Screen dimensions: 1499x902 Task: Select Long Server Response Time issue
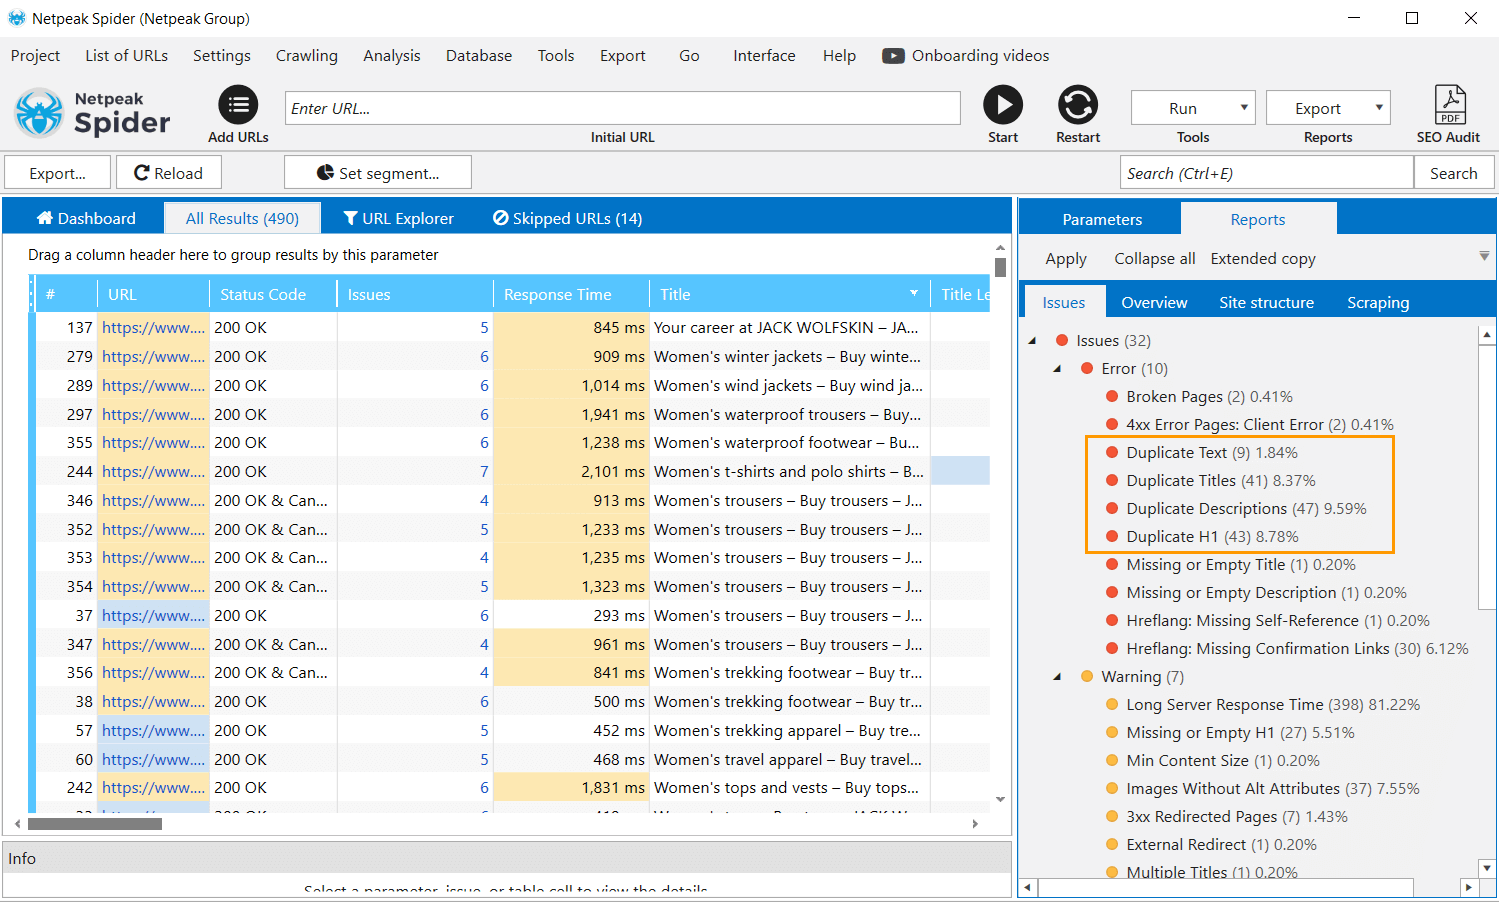pyautogui.click(x=1273, y=705)
